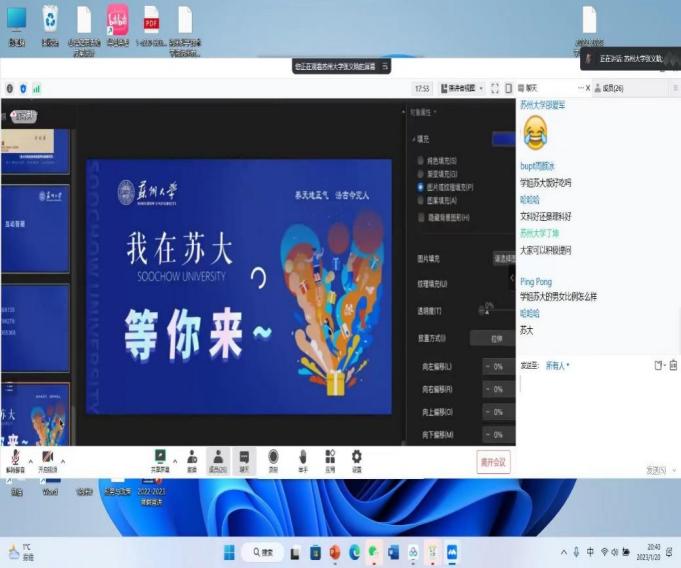Adjust the transparency (透明度) slider

(488, 311)
